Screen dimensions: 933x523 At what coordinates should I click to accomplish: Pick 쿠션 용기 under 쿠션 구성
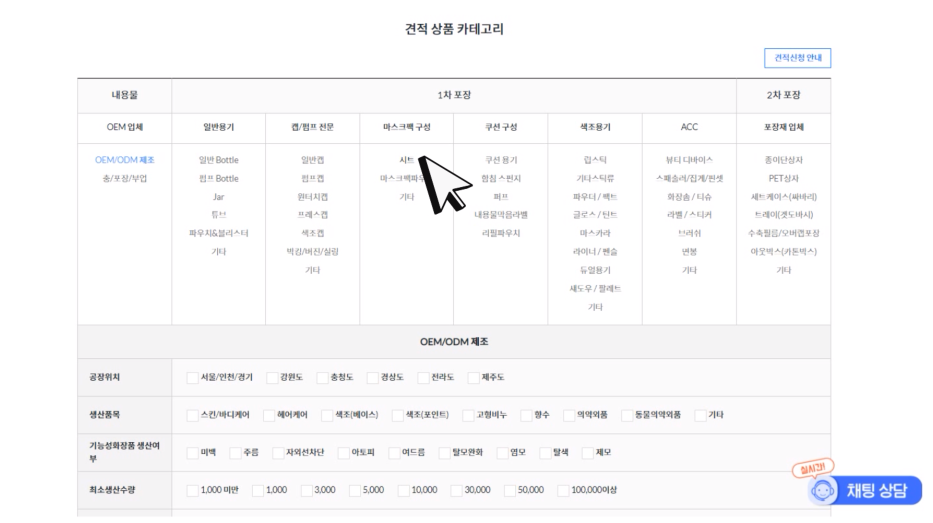pos(501,160)
